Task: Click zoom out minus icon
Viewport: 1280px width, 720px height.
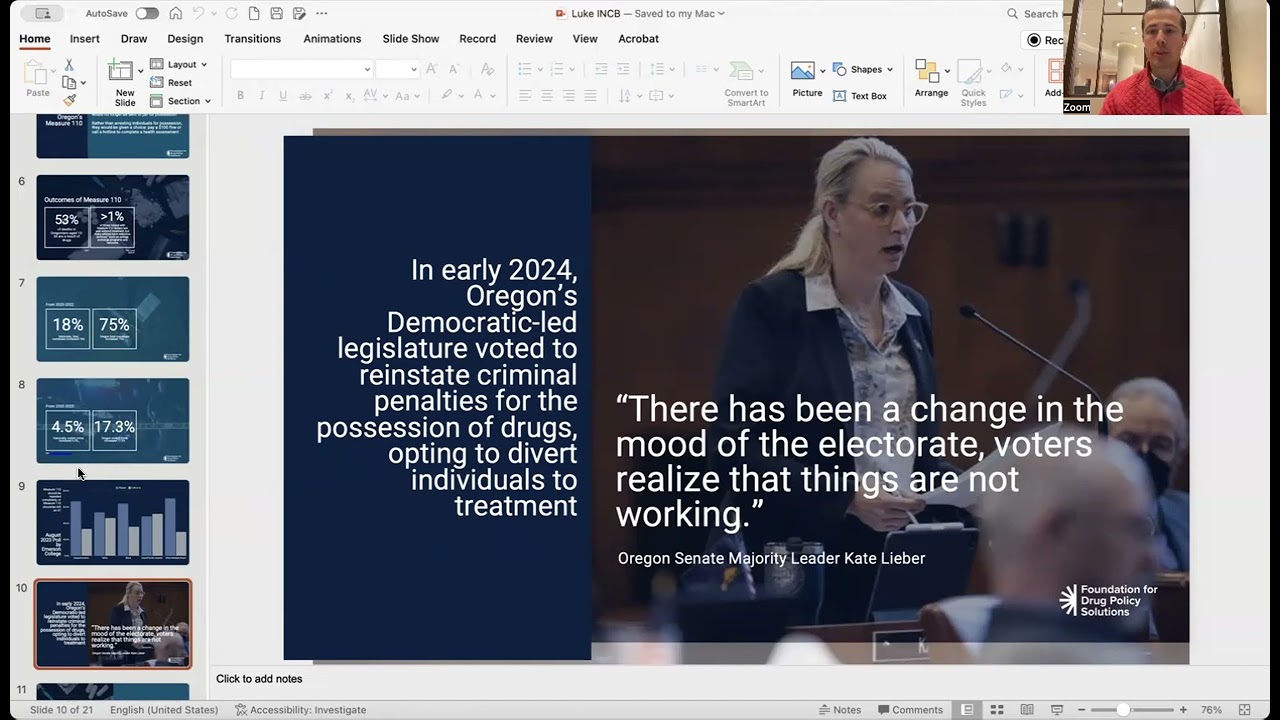Action: click(1081, 710)
